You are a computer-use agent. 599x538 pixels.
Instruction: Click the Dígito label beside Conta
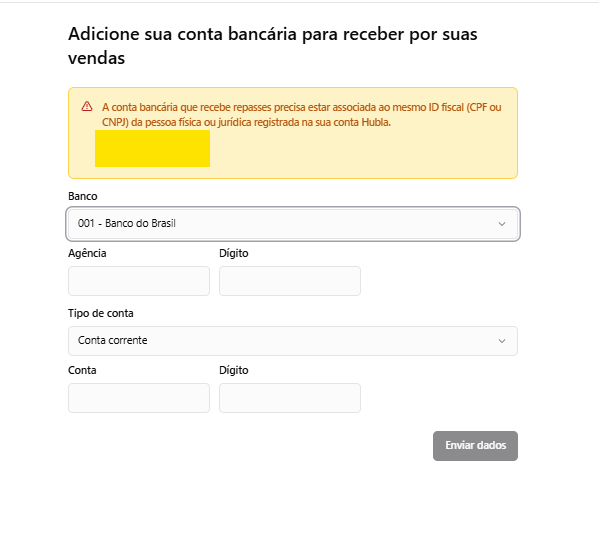pyautogui.click(x=234, y=370)
